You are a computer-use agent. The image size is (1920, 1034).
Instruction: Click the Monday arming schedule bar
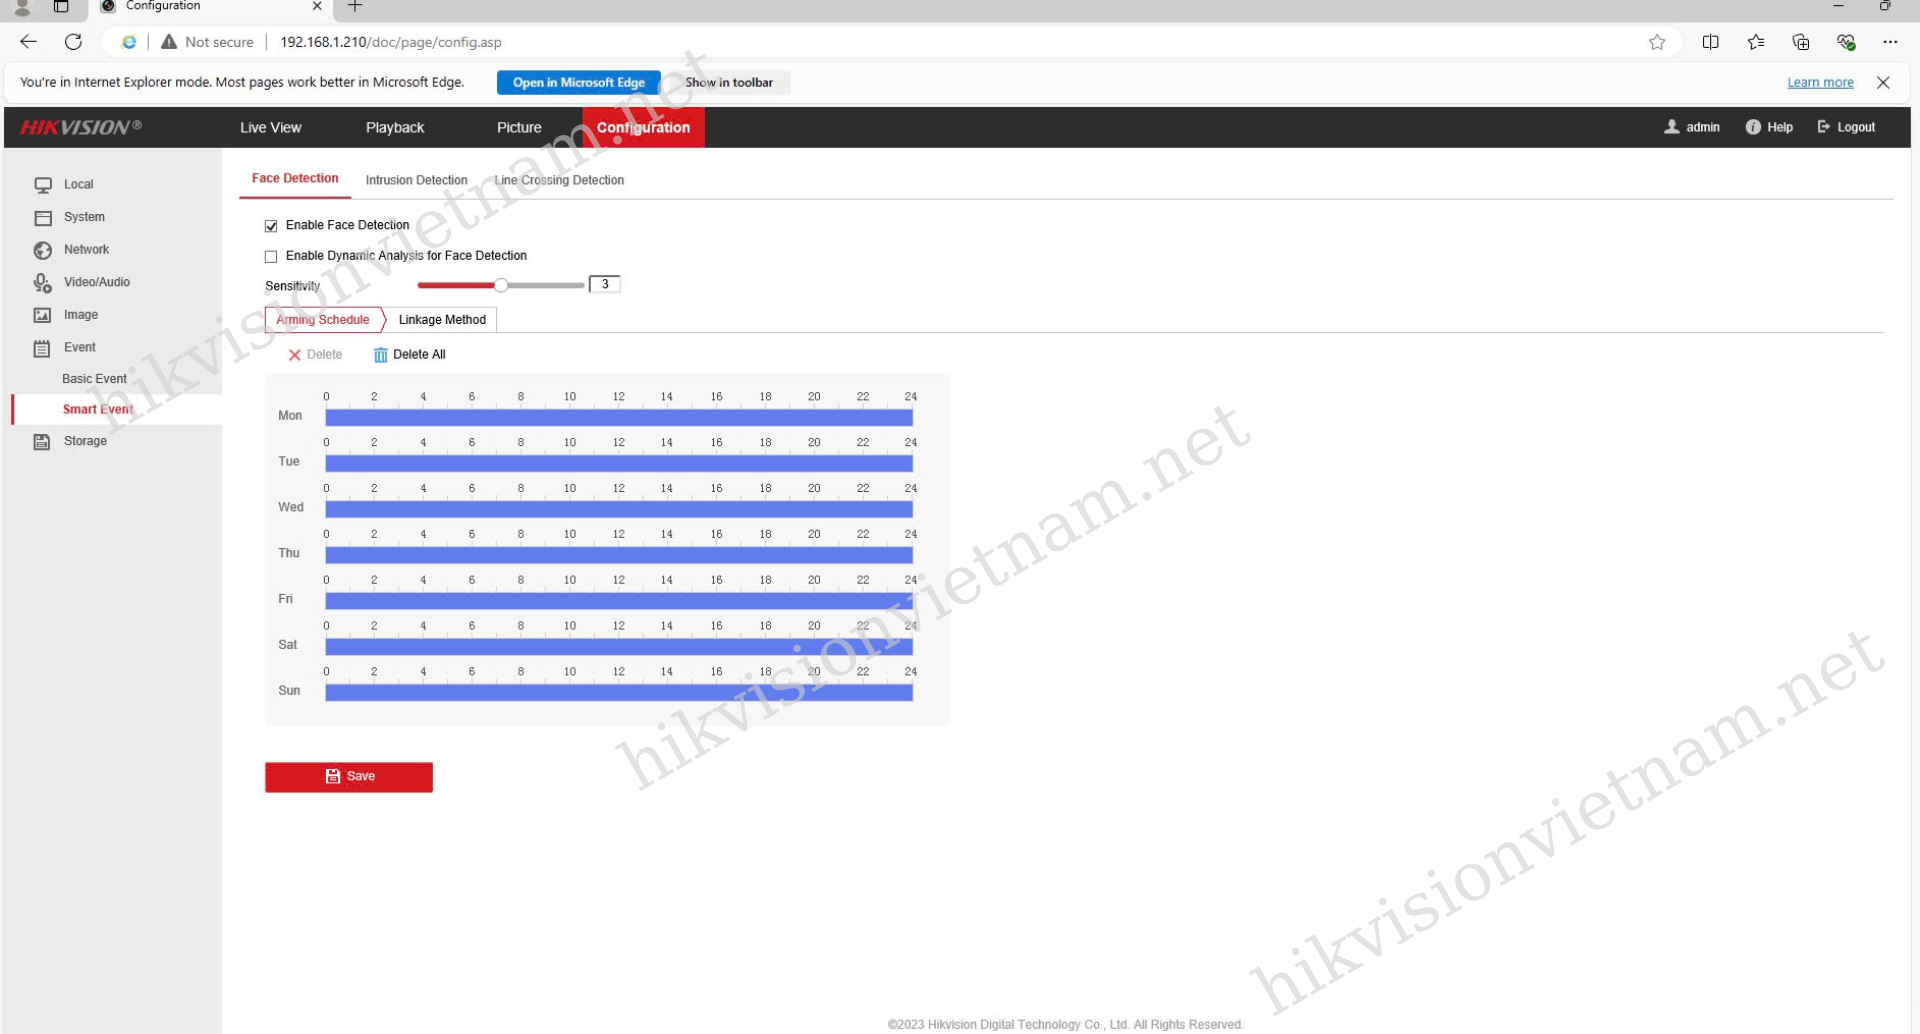(618, 417)
